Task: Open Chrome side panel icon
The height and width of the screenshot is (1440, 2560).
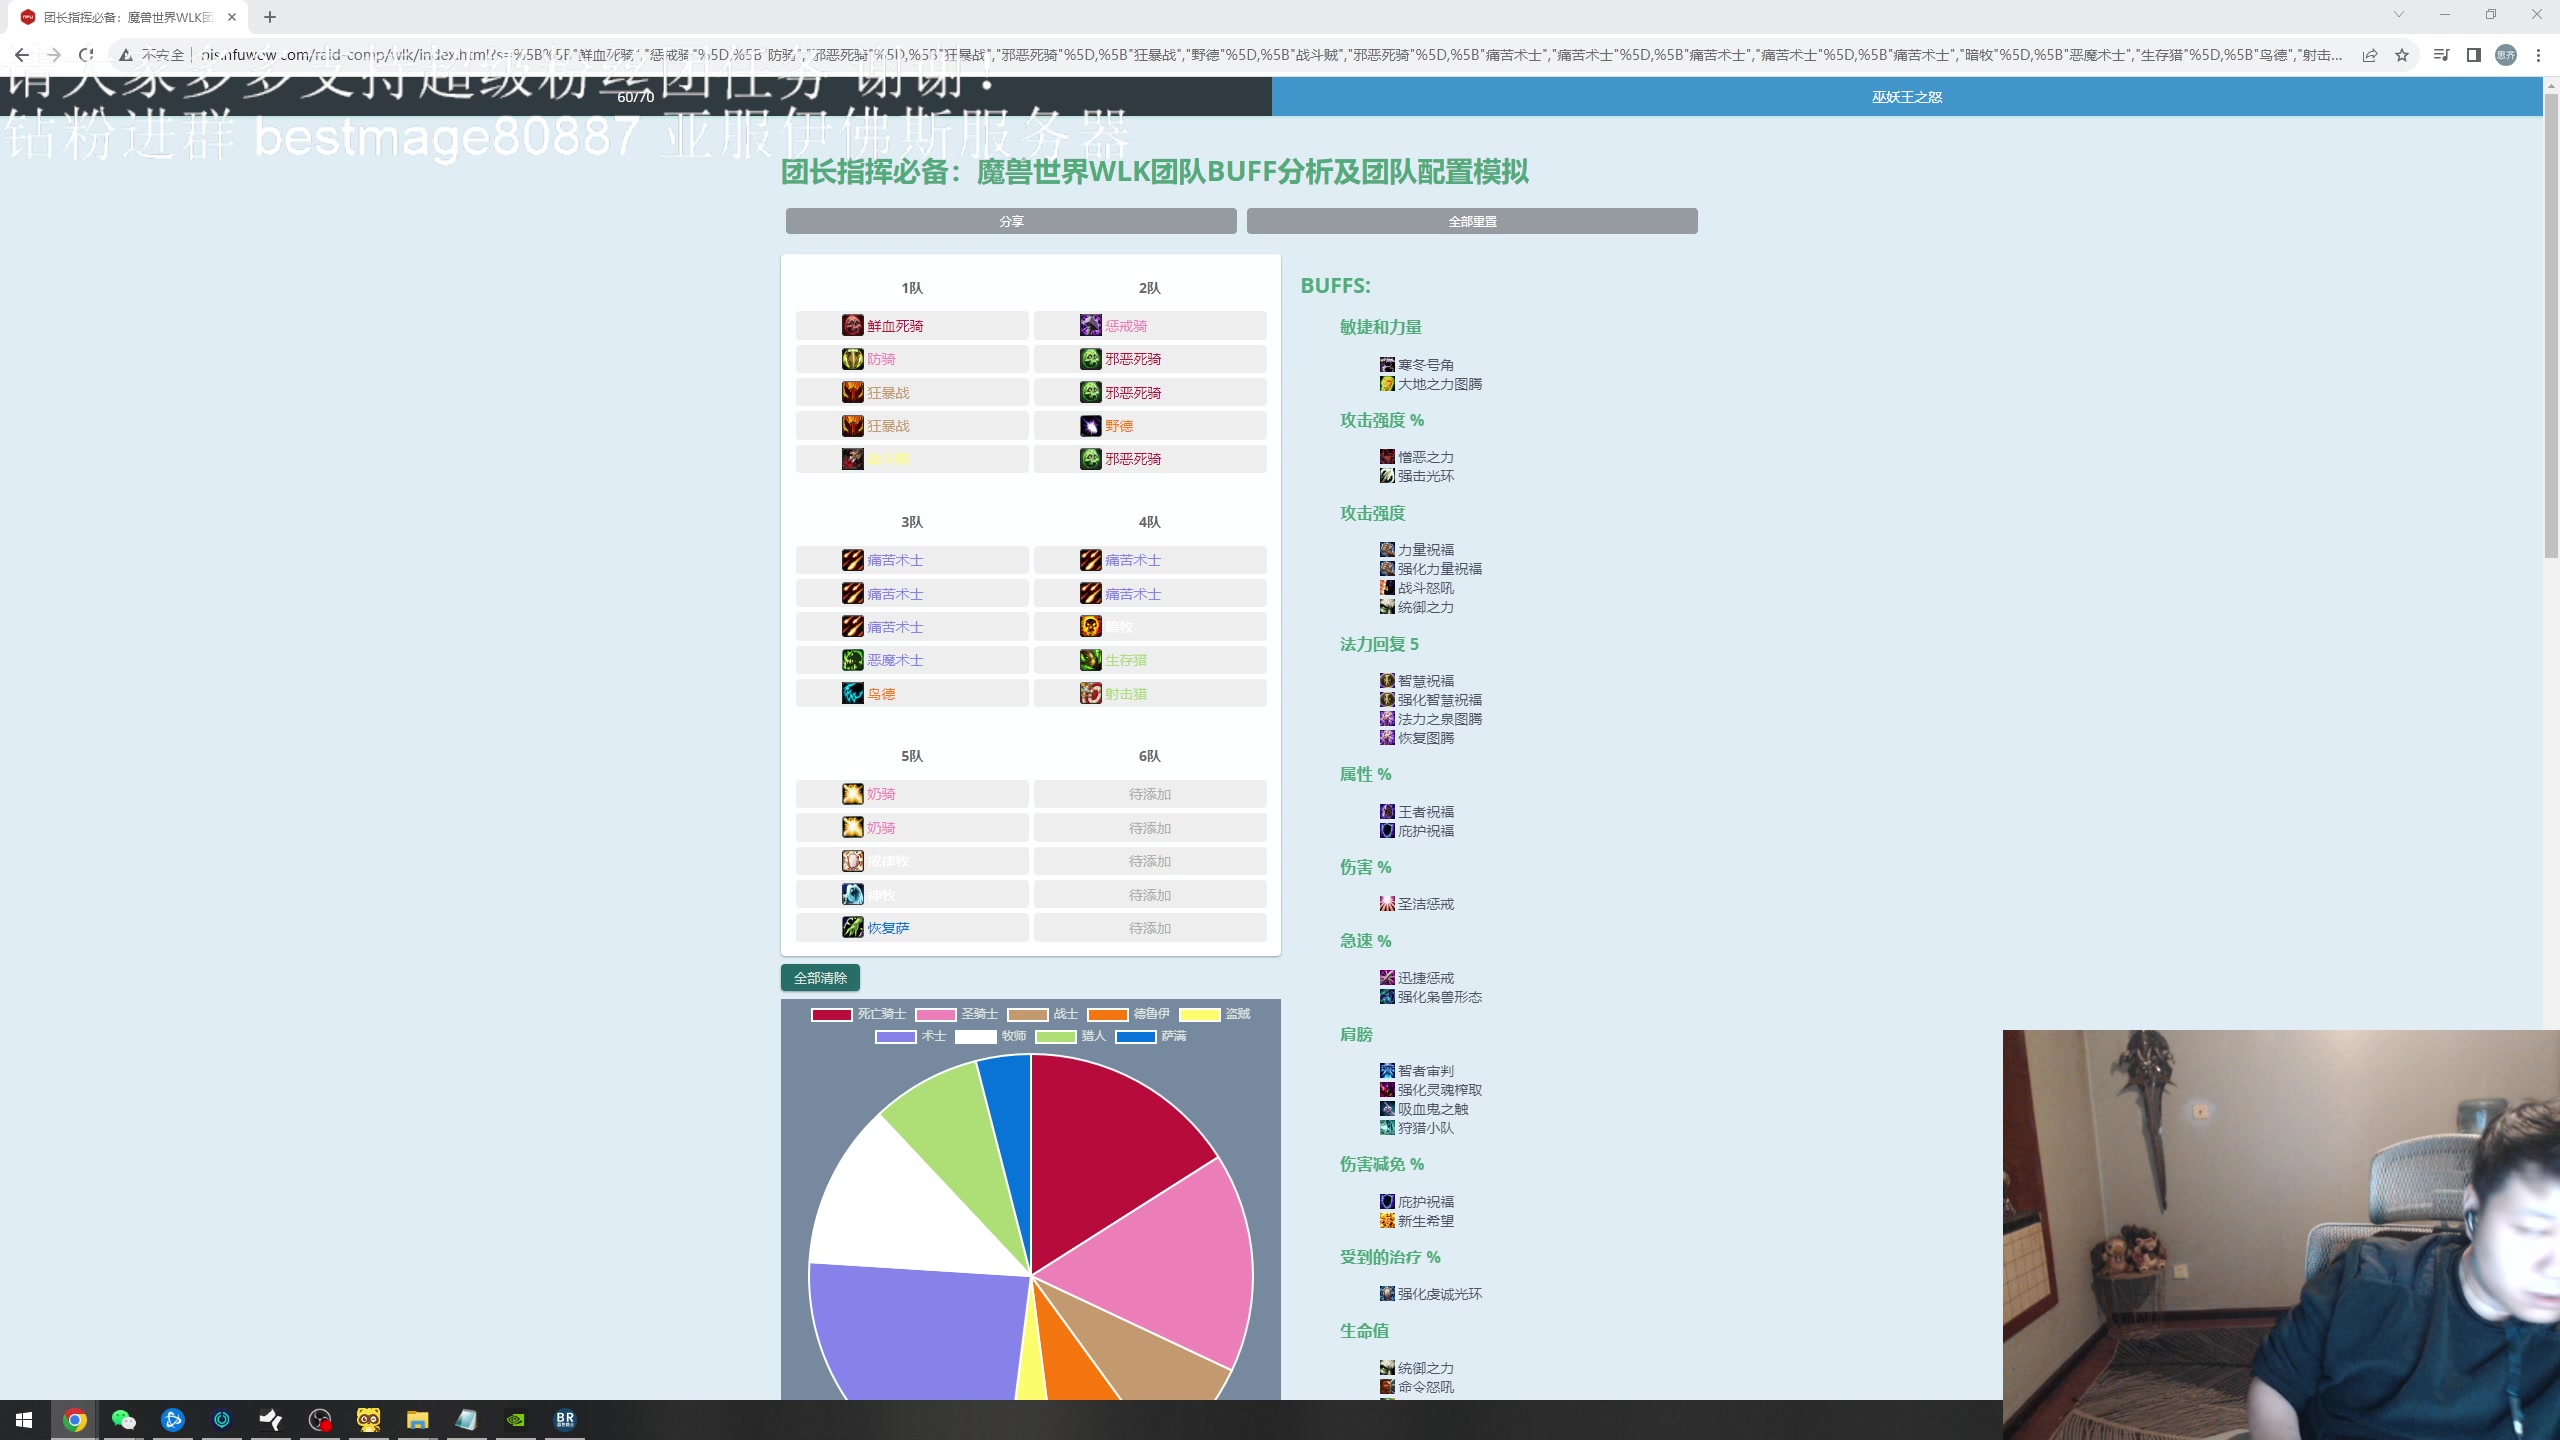Action: tap(2474, 55)
